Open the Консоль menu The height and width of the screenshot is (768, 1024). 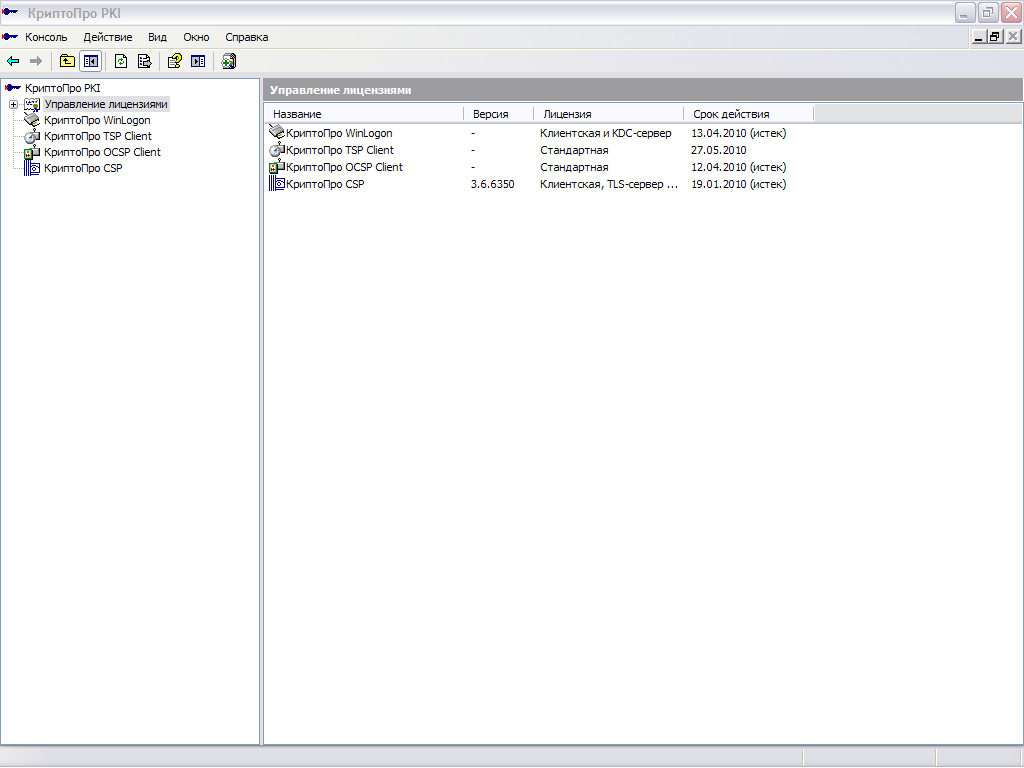click(46, 37)
